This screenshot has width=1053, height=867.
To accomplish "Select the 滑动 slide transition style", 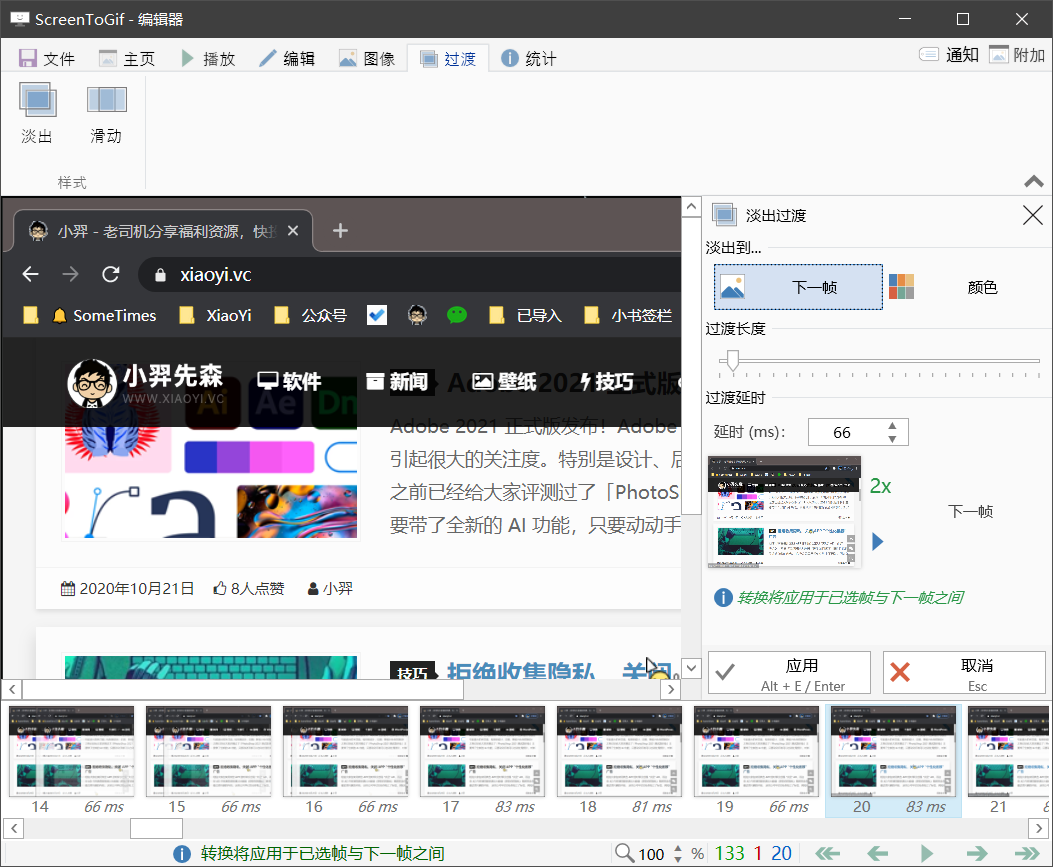I will tap(105, 112).
